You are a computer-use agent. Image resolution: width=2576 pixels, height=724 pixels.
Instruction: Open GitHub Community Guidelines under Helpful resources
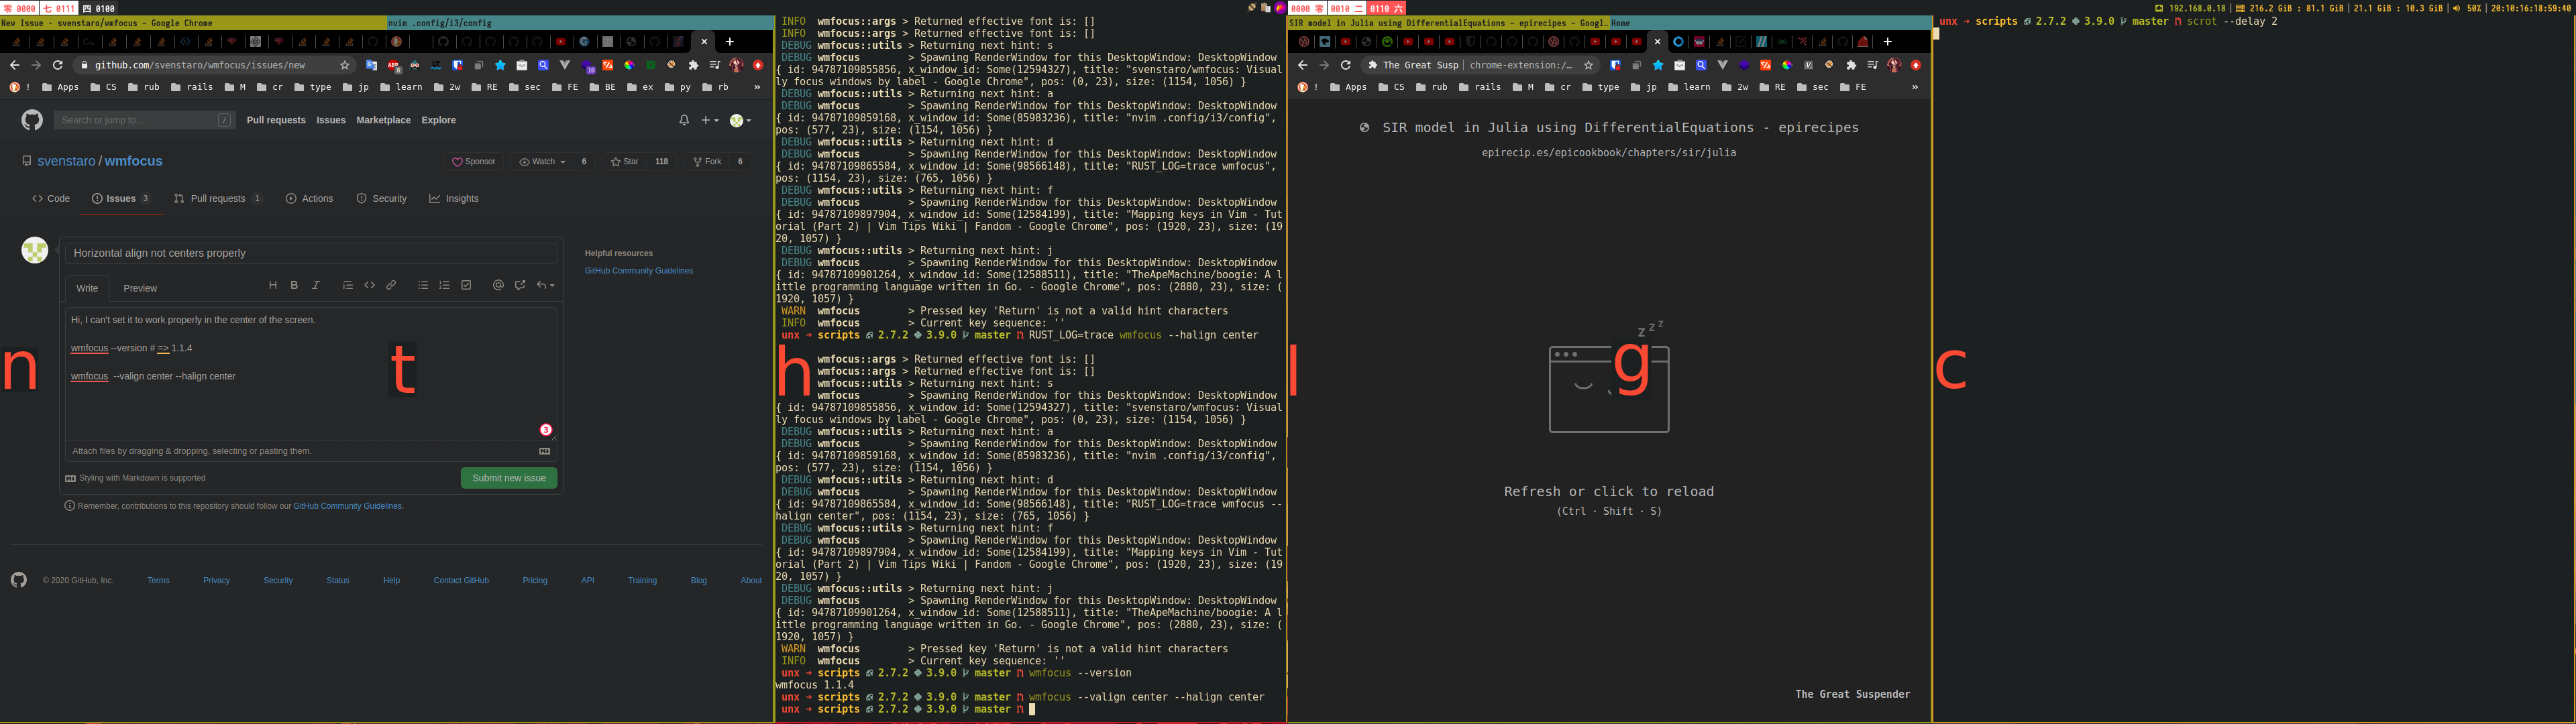tap(639, 271)
